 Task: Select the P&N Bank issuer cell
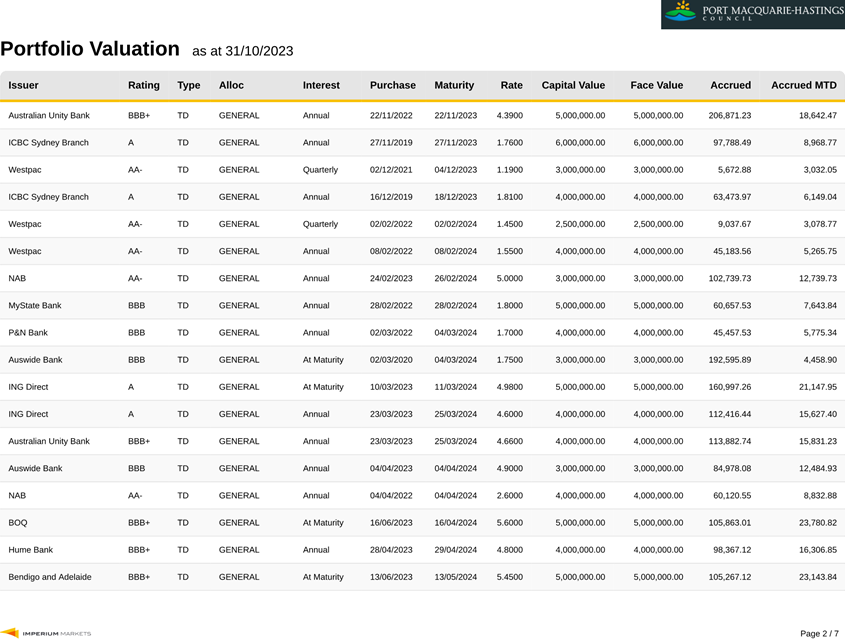pos(28,333)
